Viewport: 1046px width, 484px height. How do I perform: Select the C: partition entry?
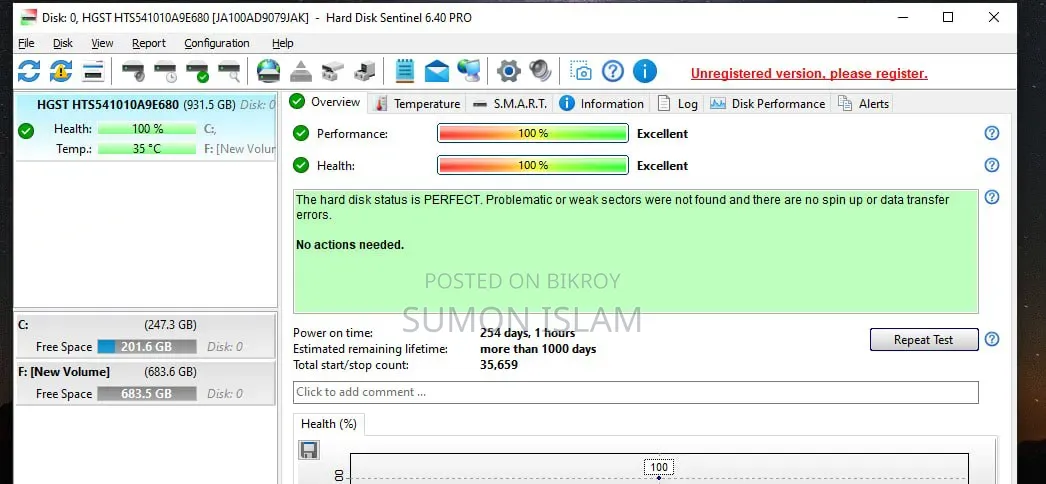point(145,336)
